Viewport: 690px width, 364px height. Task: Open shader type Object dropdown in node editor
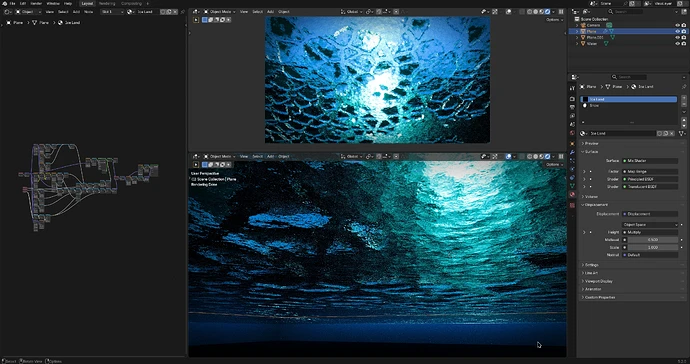click(x=29, y=12)
